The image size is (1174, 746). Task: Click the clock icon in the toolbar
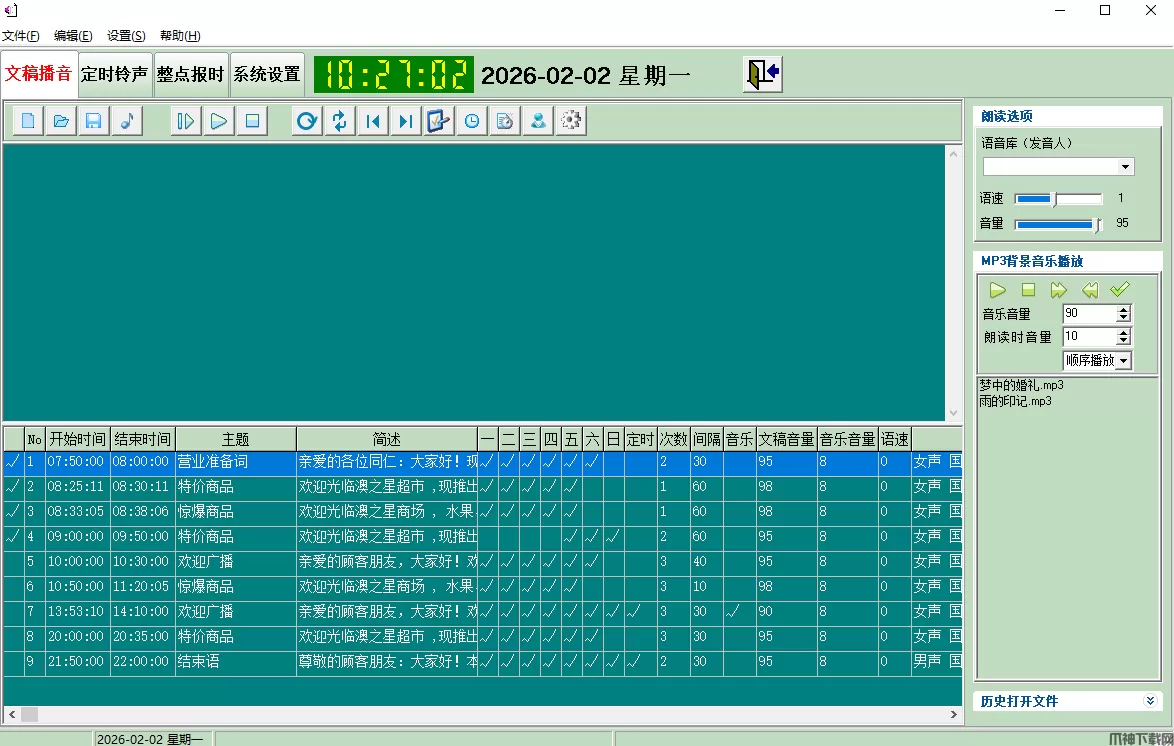[471, 121]
